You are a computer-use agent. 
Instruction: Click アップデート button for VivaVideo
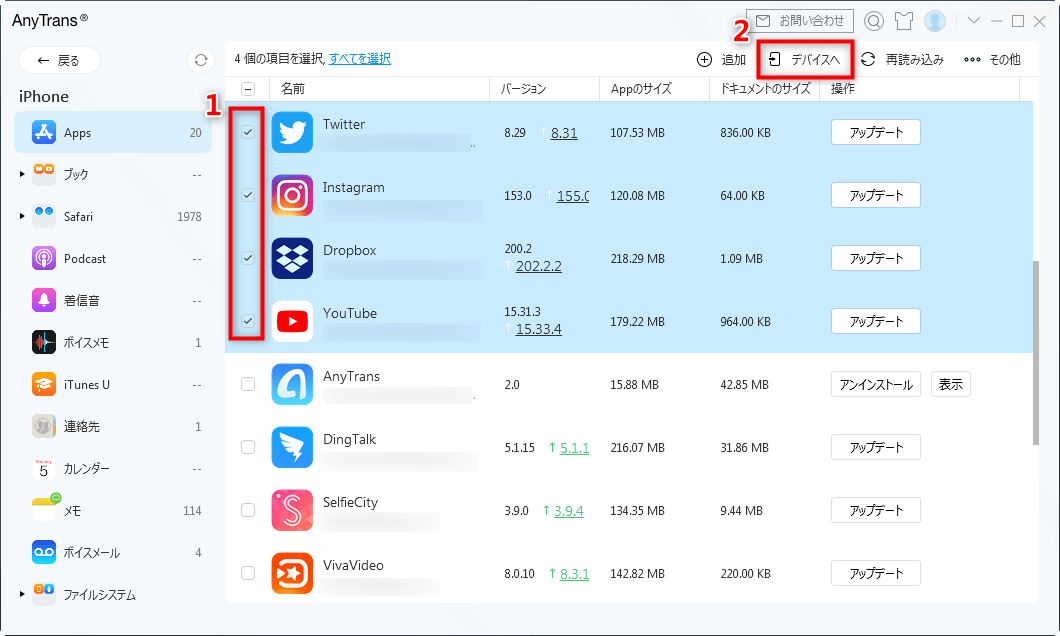[875, 573]
